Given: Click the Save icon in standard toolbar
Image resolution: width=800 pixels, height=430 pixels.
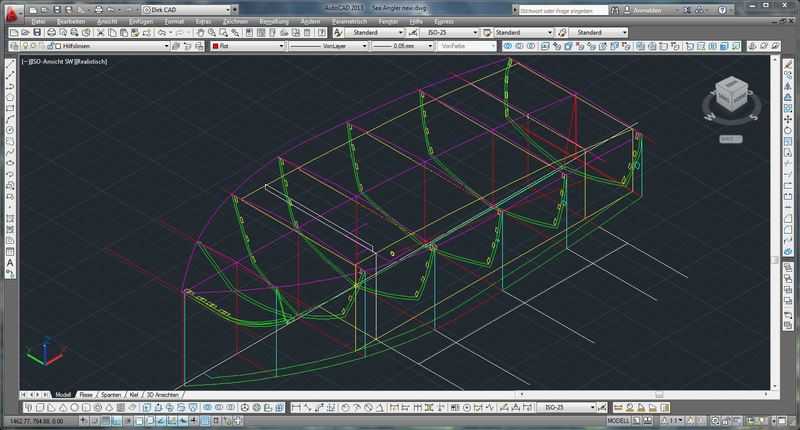Looking at the screenshot, I should tap(37, 33).
